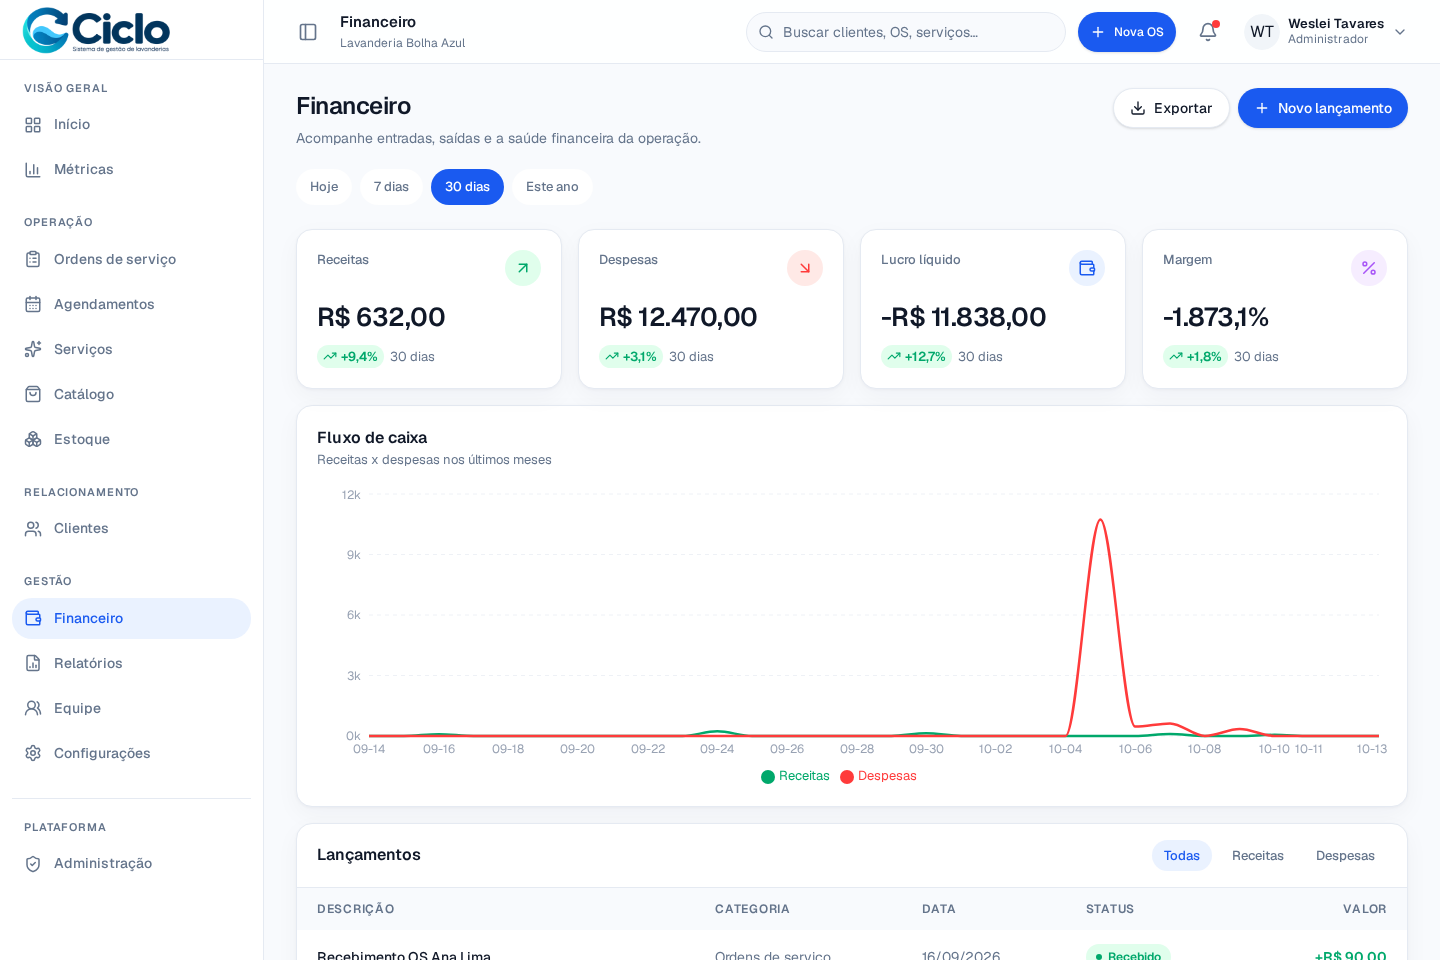Image resolution: width=1440 pixels, height=960 pixels.
Task: Go to Ordens de serviço
Action: pyautogui.click(x=131, y=260)
